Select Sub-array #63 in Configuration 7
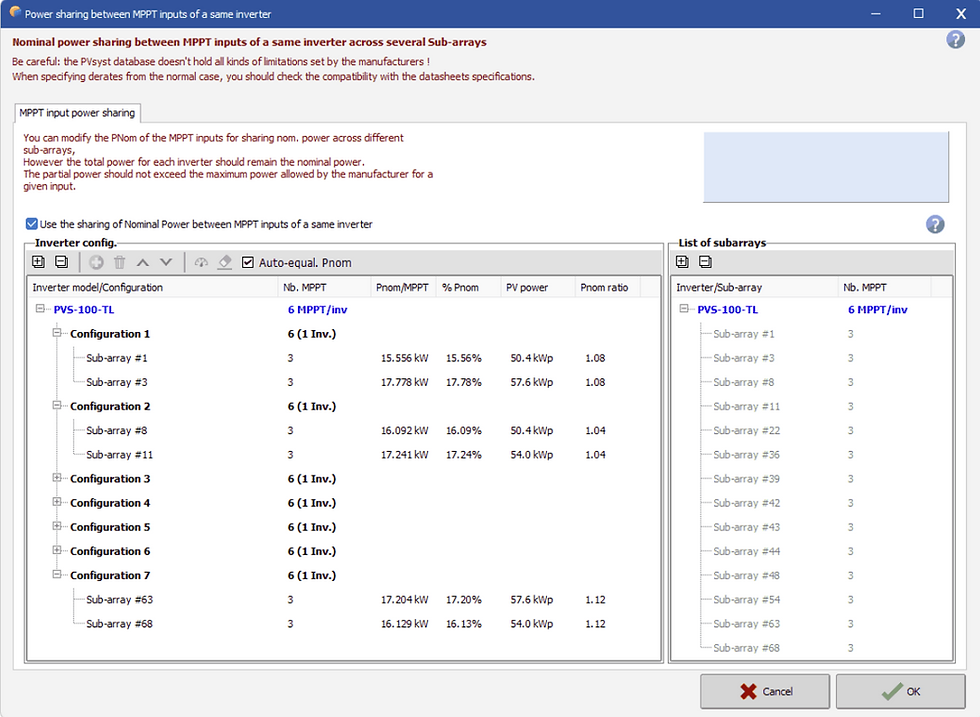This screenshot has height=717, width=980. 119,599
